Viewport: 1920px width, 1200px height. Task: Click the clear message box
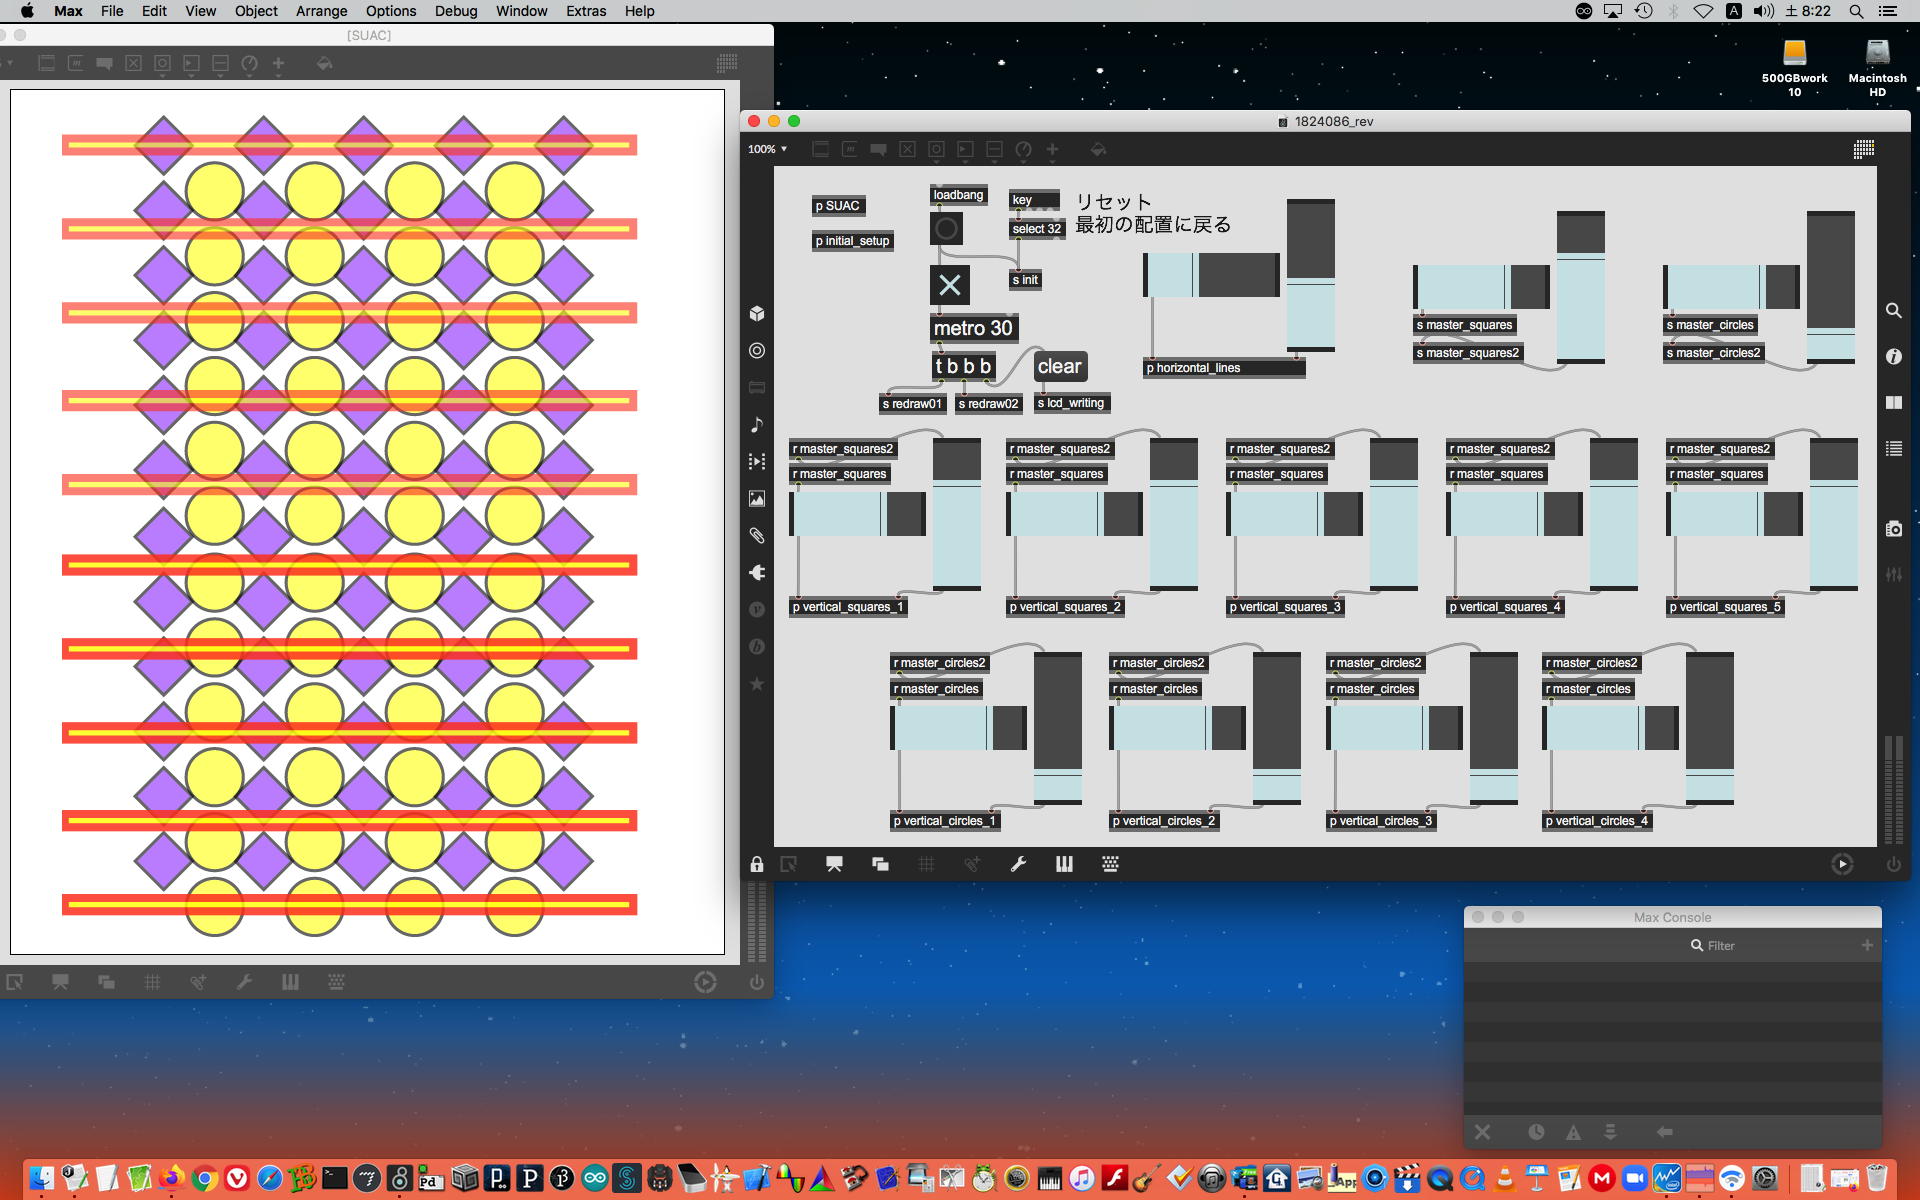(1059, 366)
